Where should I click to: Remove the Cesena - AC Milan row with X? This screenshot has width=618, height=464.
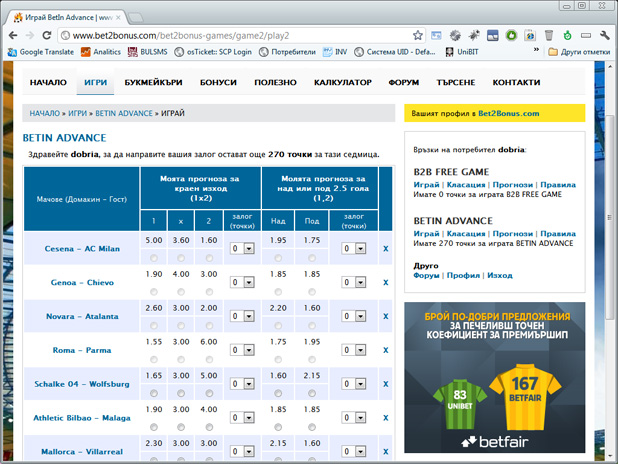point(385,249)
